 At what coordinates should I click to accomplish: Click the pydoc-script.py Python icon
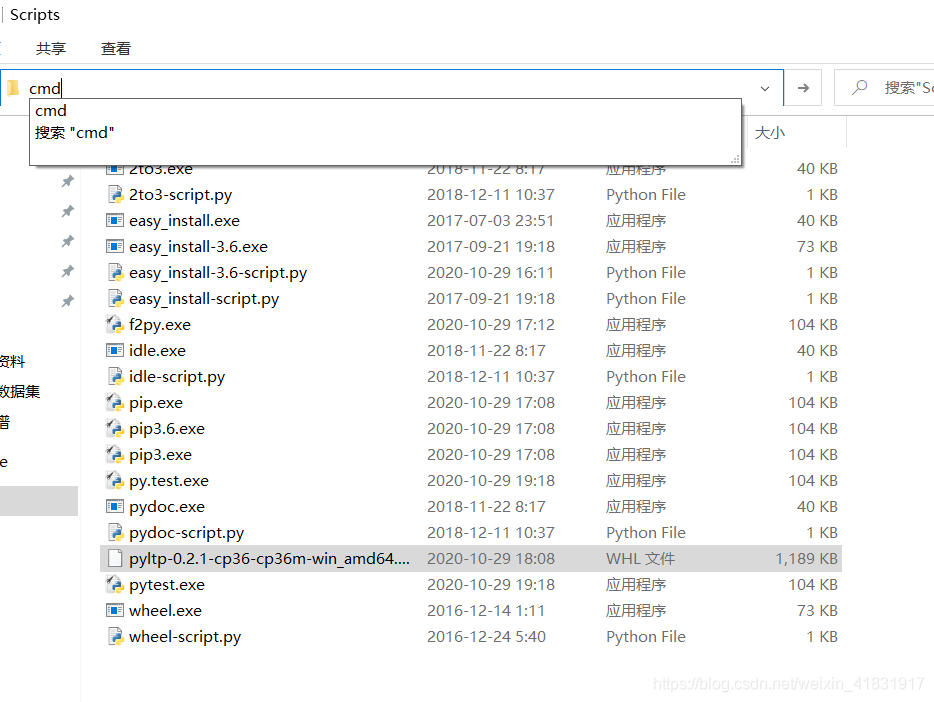[115, 533]
